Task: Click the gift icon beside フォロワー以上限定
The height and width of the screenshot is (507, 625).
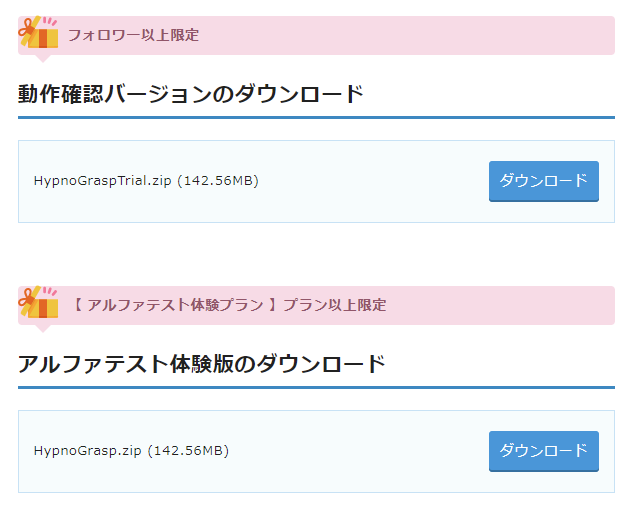Action: pyautogui.click(x=39, y=34)
